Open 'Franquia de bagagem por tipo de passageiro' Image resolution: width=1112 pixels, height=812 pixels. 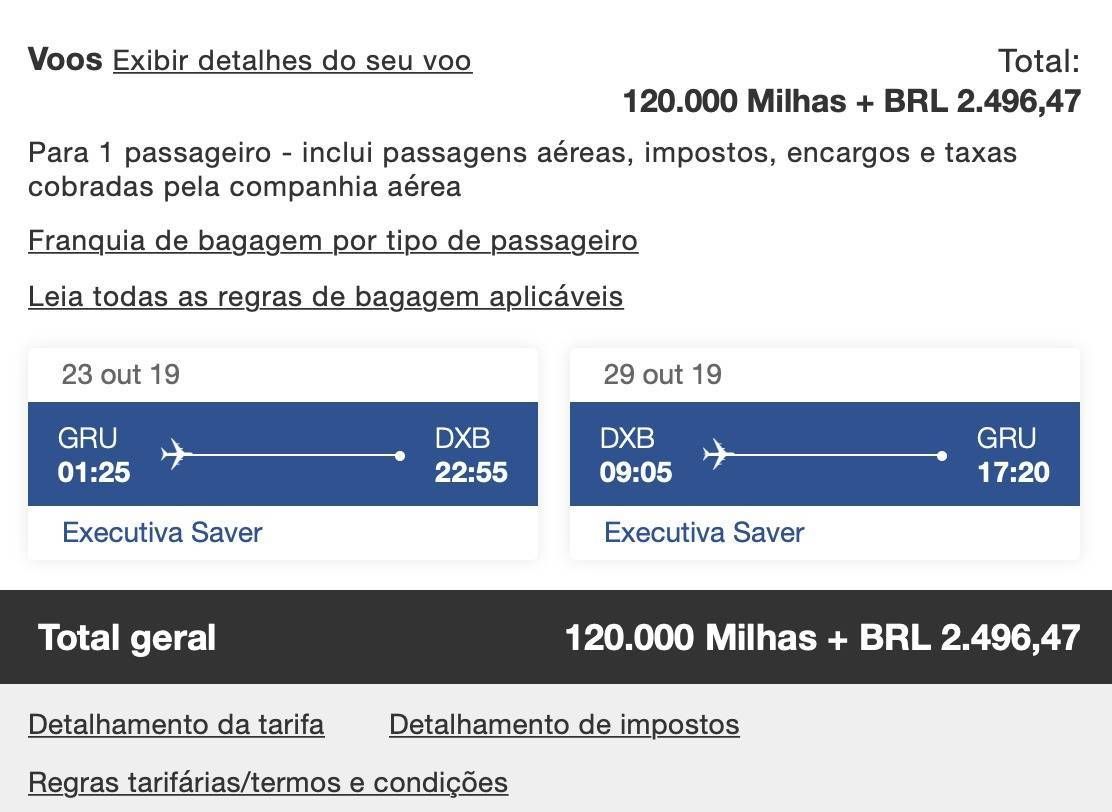tap(333, 240)
